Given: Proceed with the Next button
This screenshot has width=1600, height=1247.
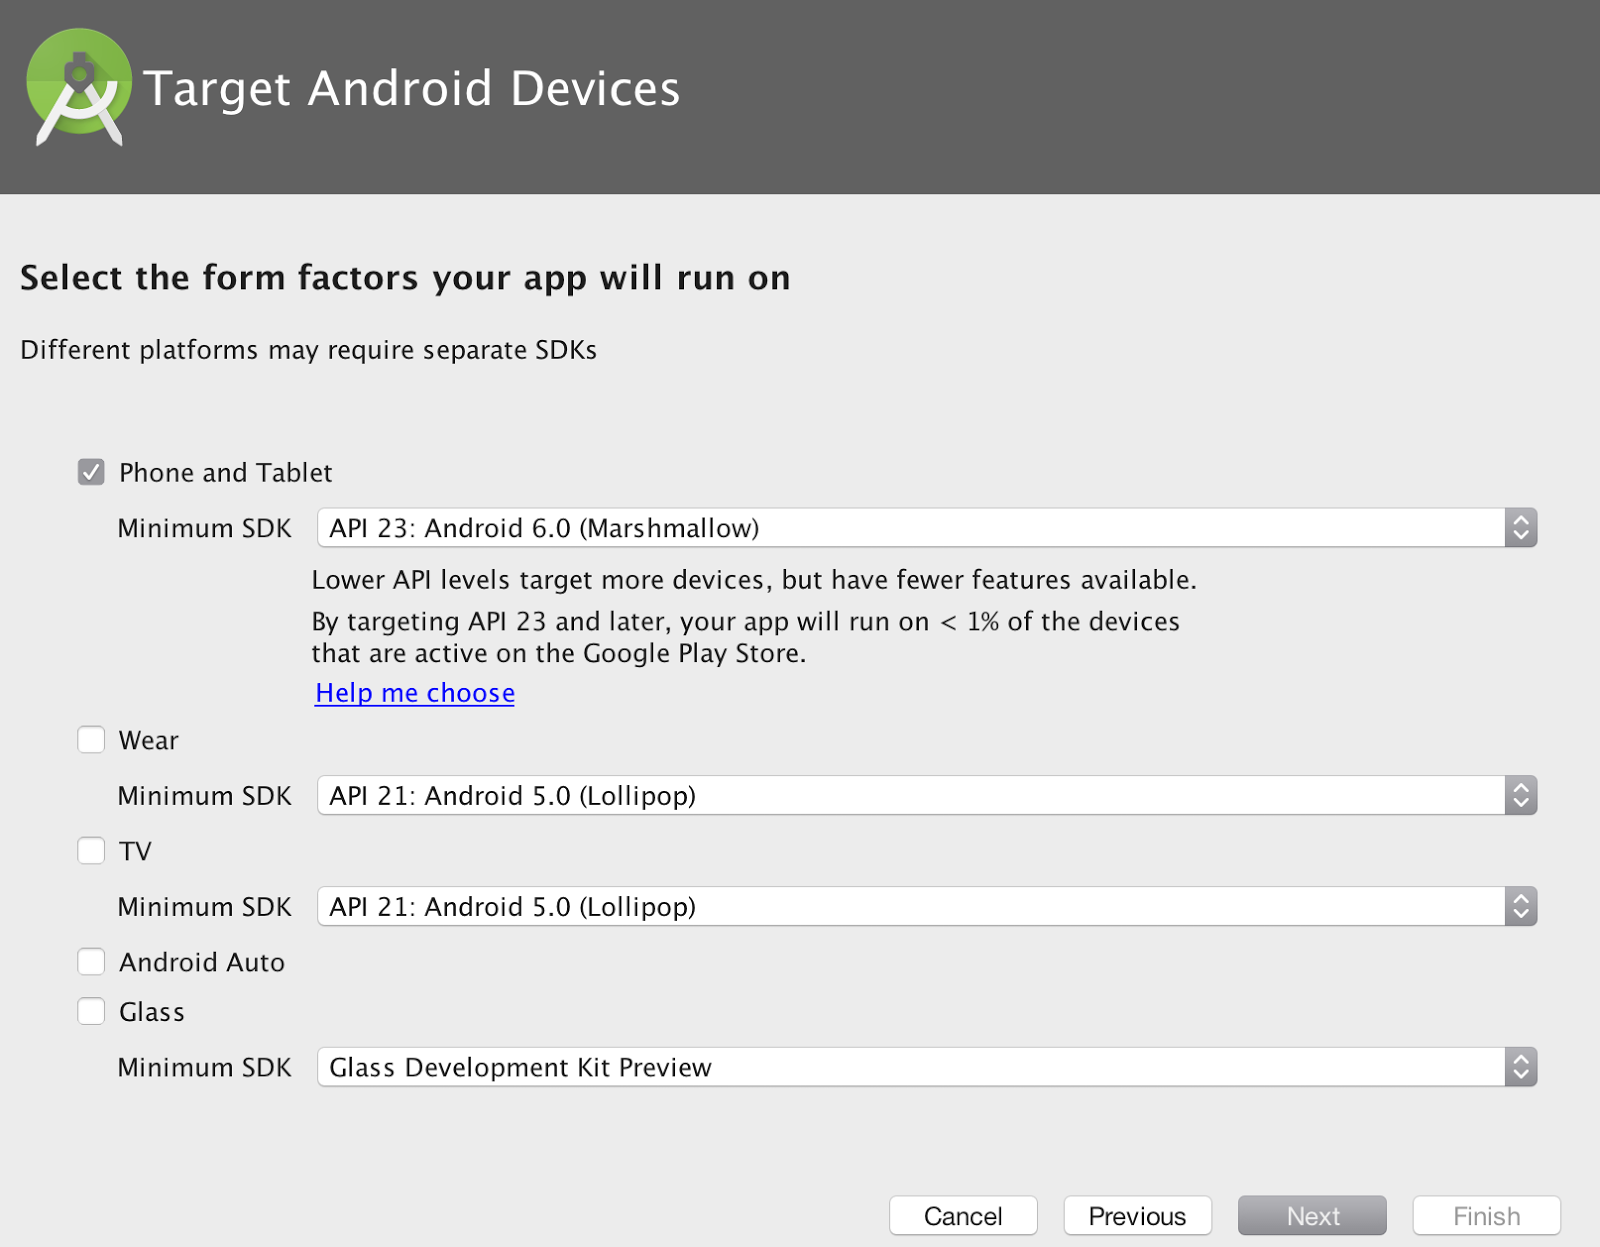Looking at the screenshot, I should [1312, 1216].
